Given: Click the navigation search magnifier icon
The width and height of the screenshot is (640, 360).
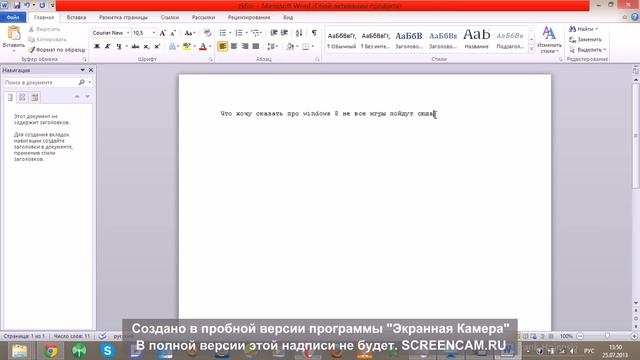Looking at the screenshot, I should tap(82, 82).
